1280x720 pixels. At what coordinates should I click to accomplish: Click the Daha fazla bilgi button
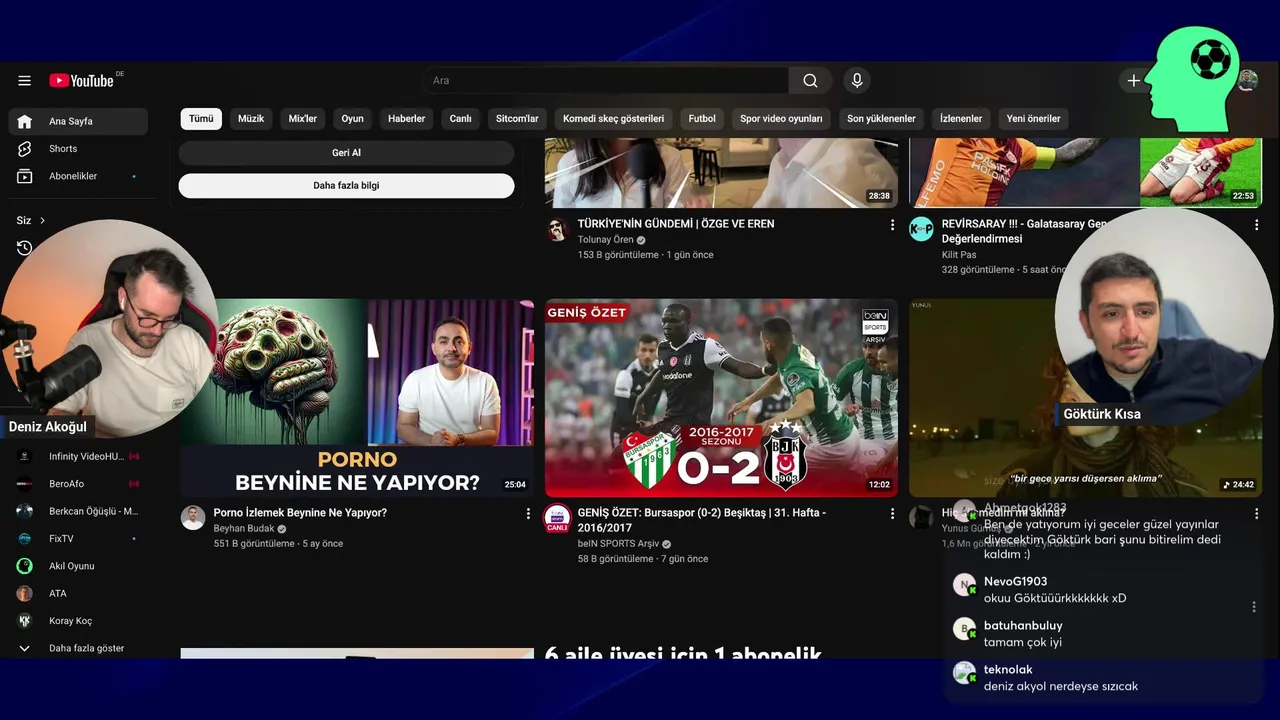(x=346, y=186)
